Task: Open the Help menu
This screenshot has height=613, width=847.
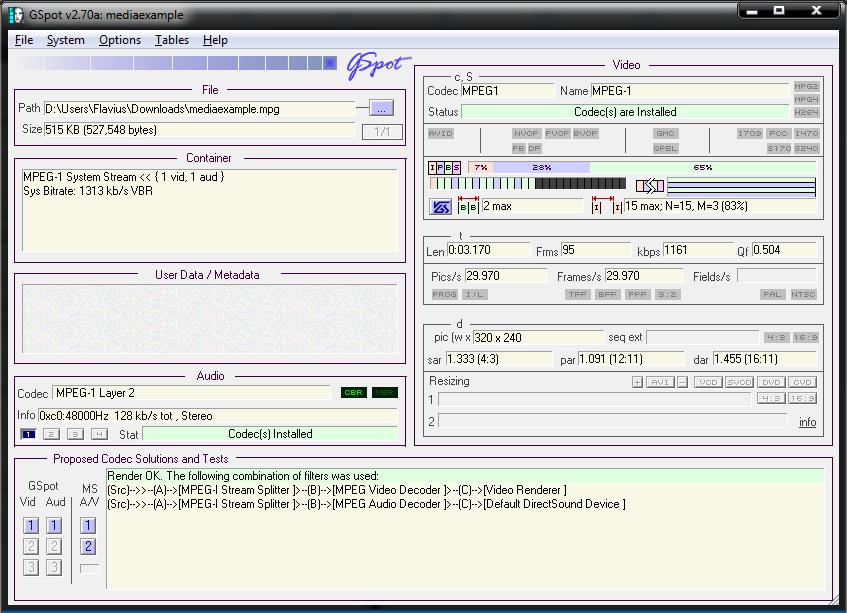Action: point(215,40)
